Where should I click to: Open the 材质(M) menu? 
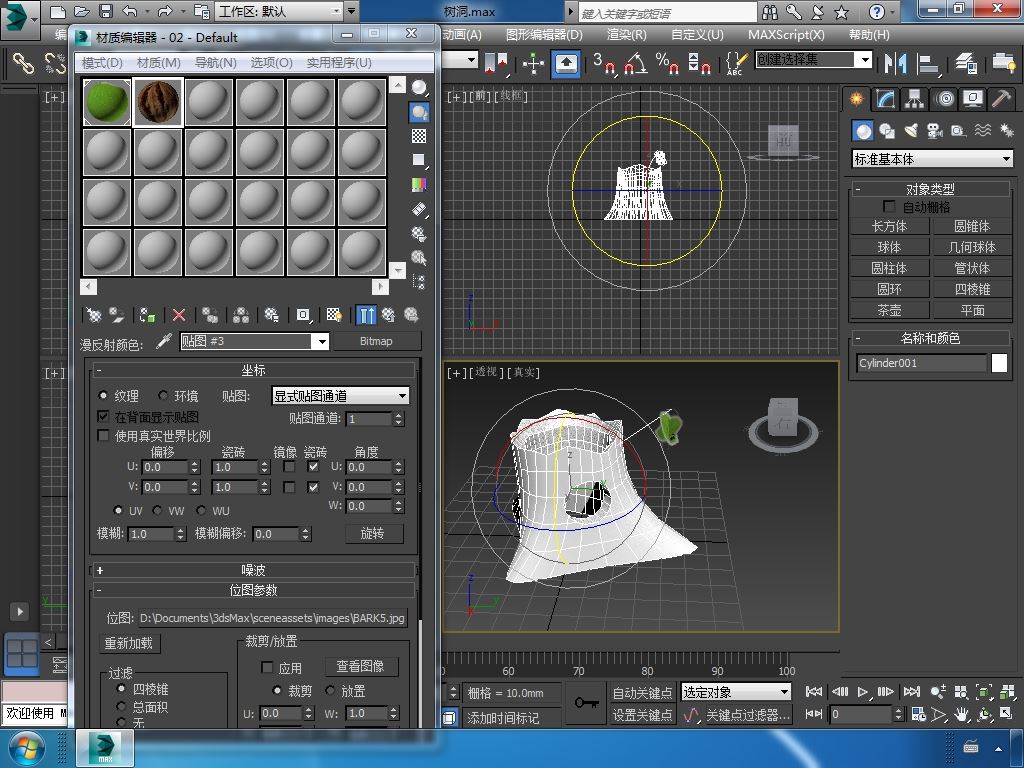pos(159,63)
